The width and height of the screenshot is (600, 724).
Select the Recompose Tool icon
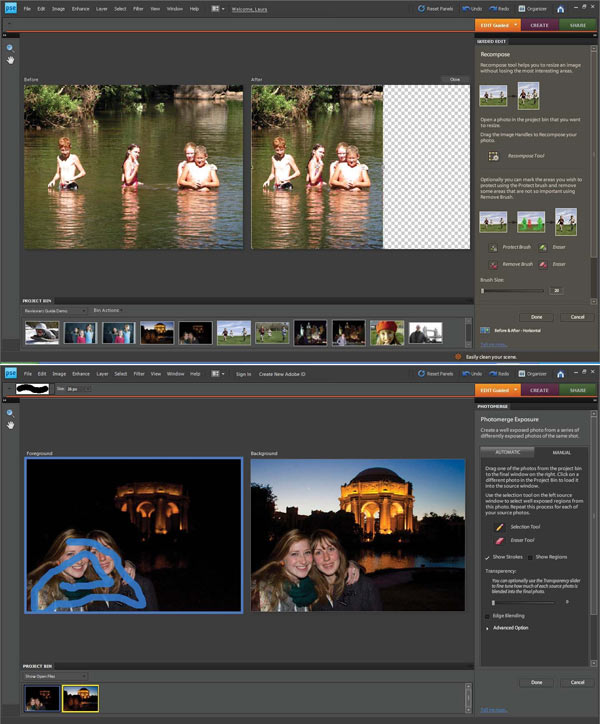[x=493, y=156]
